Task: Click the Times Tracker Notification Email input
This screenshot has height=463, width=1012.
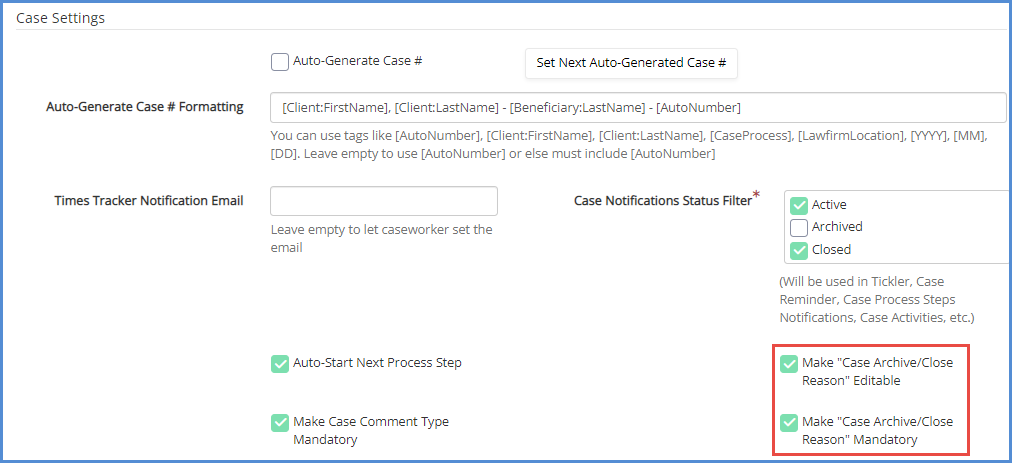Action: click(384, 201)
